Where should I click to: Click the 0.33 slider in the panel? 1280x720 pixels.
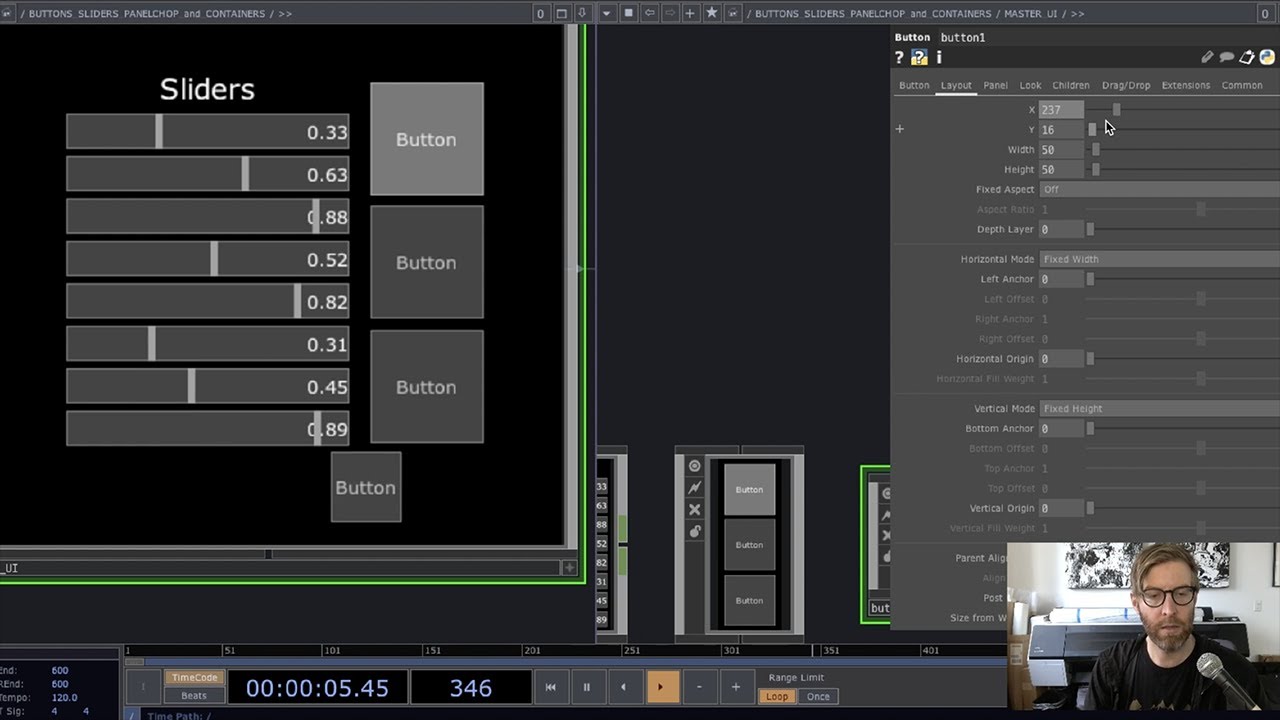coord(208,132)
